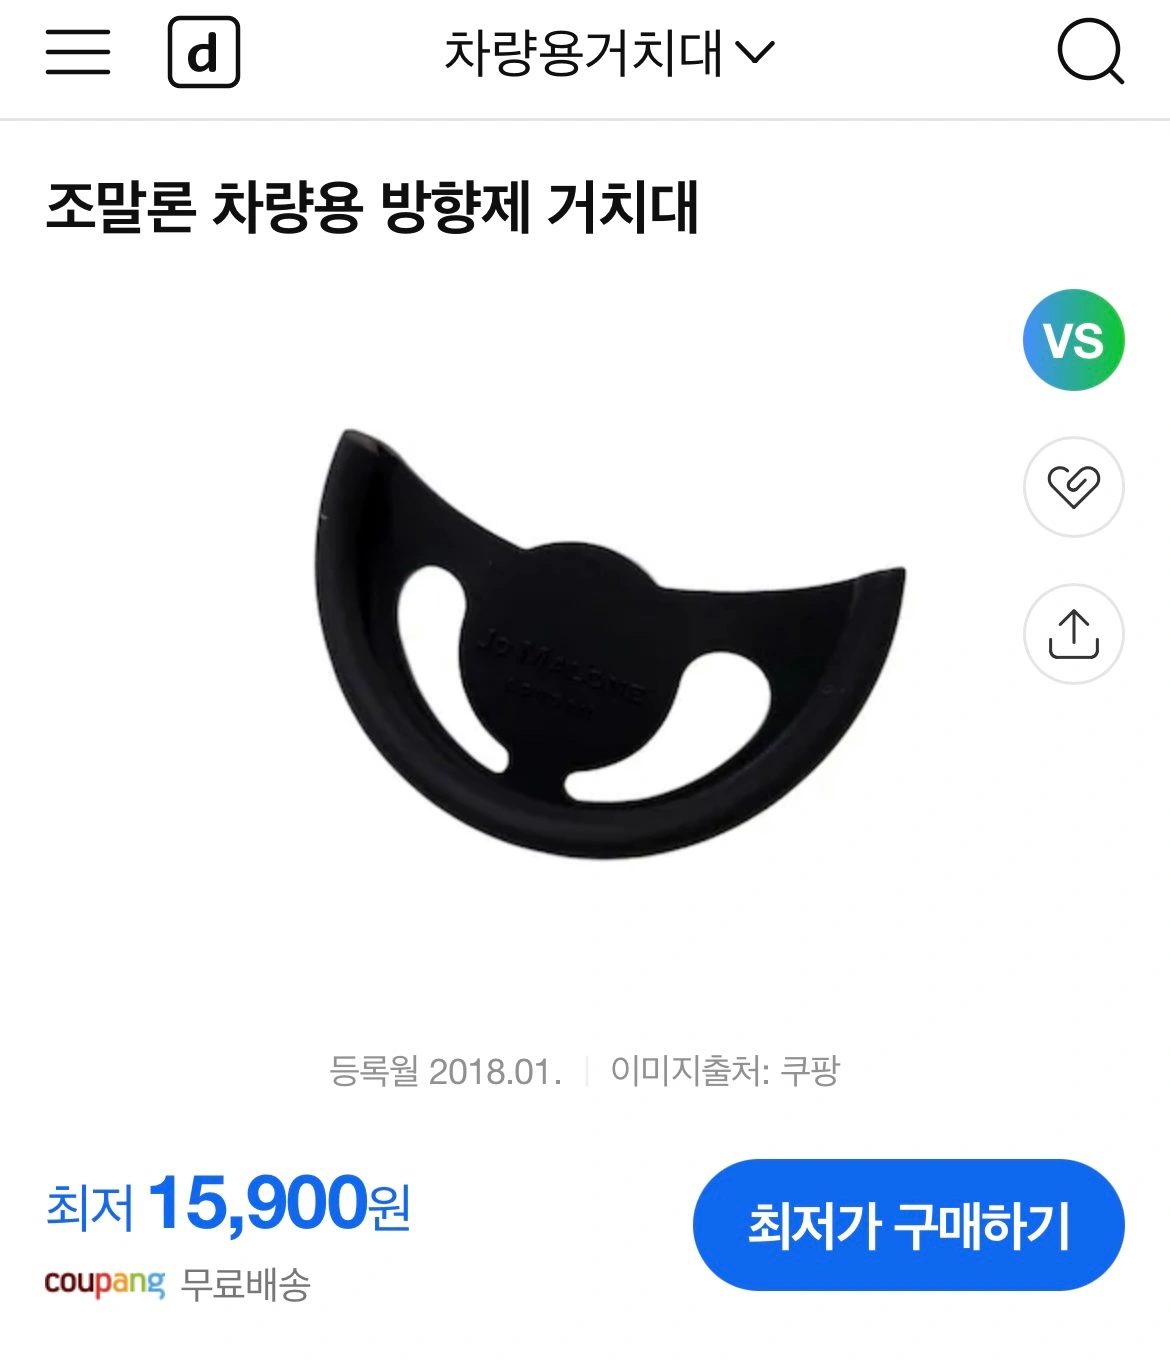Tap the VS compare icon
This screenshot has width=1170, height=1362.
[1073, 340]
